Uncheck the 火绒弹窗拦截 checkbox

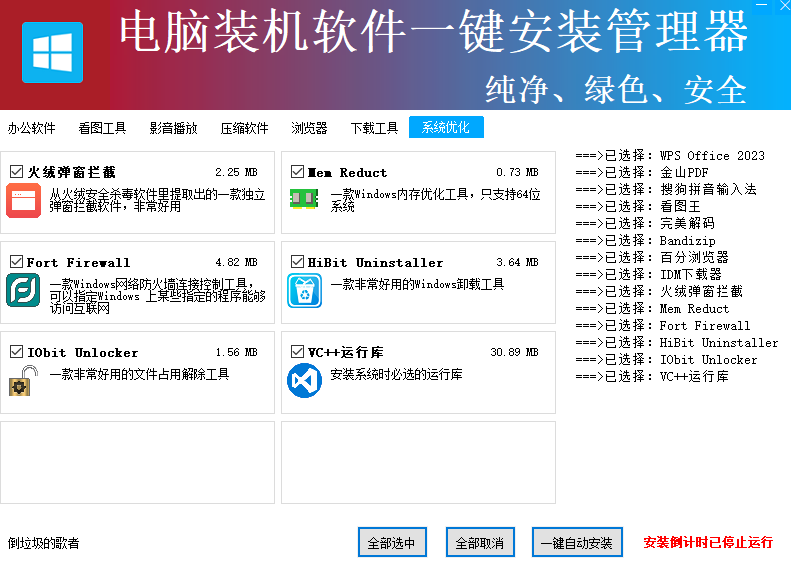coord(16,172)
